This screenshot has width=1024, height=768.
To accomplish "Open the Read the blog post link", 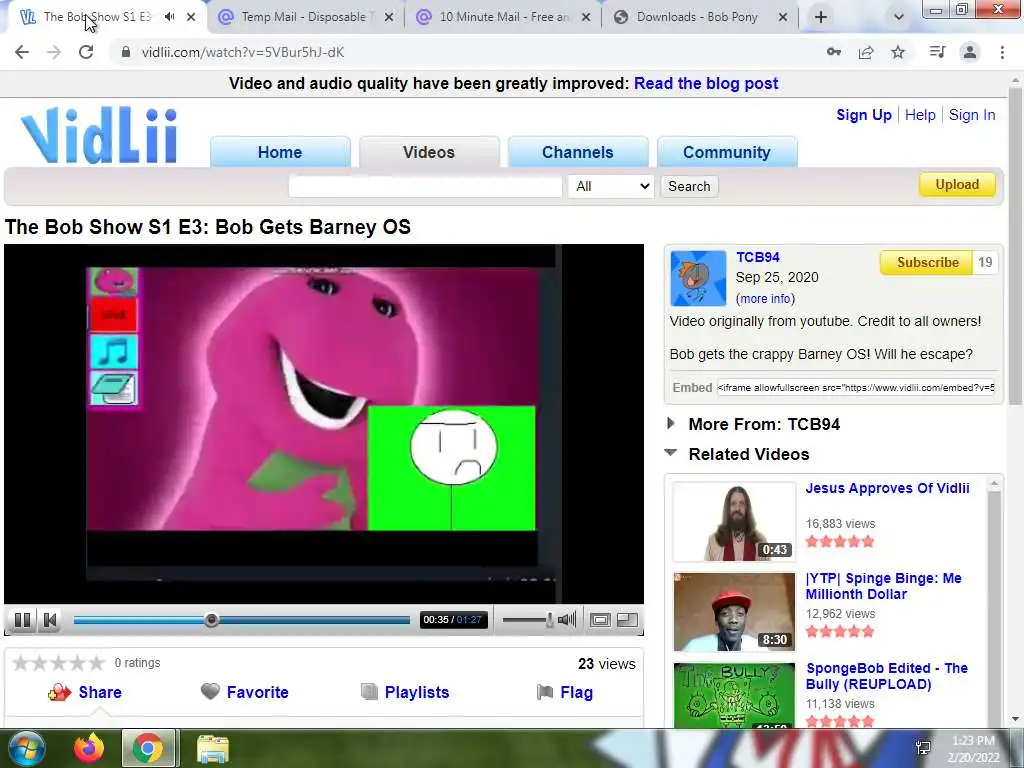I will point(706,84).
